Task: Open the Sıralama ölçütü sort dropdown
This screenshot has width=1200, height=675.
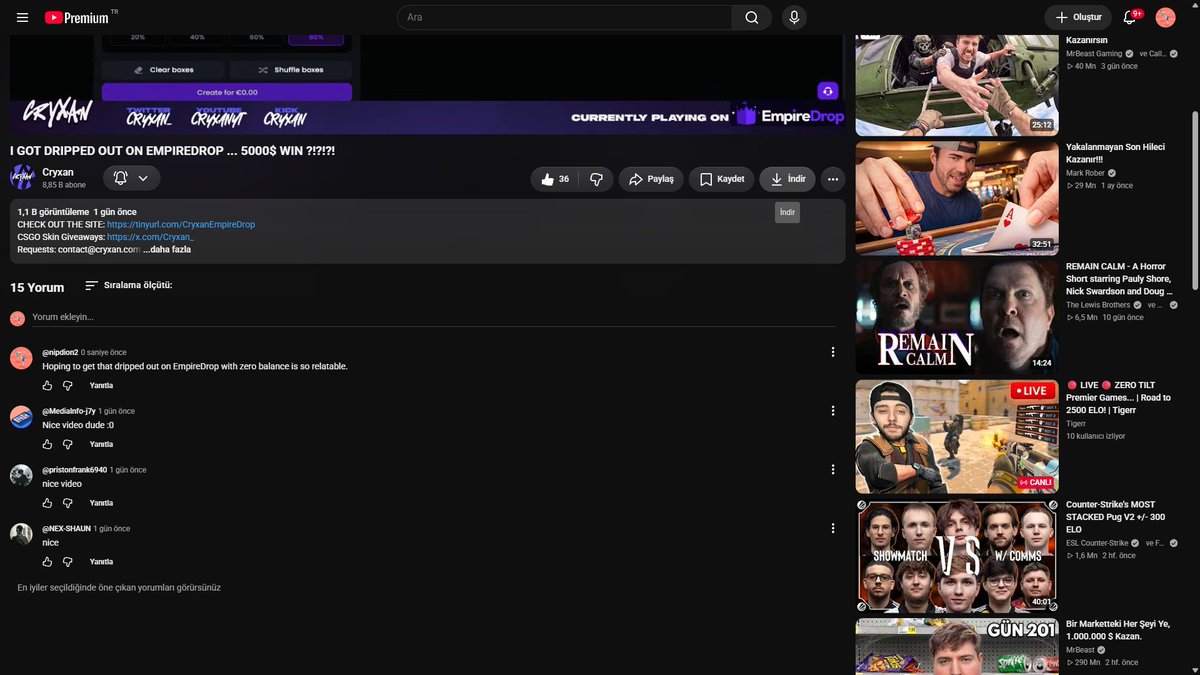Action: (x=128, y=285)
